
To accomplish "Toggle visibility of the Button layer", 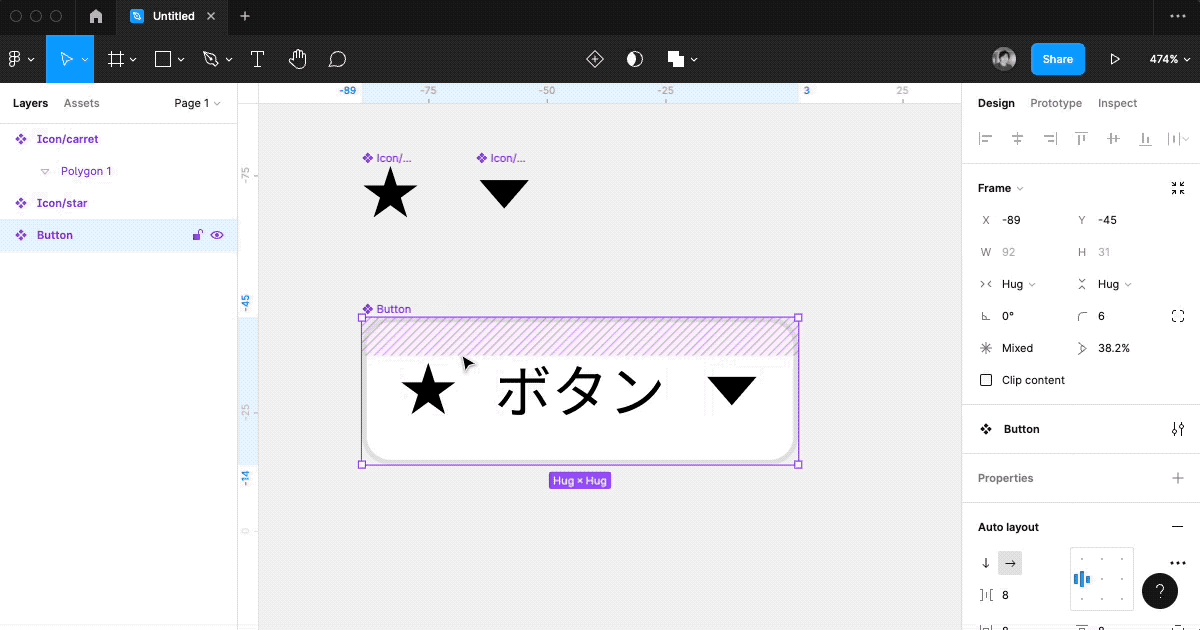I will click(217, 234).
